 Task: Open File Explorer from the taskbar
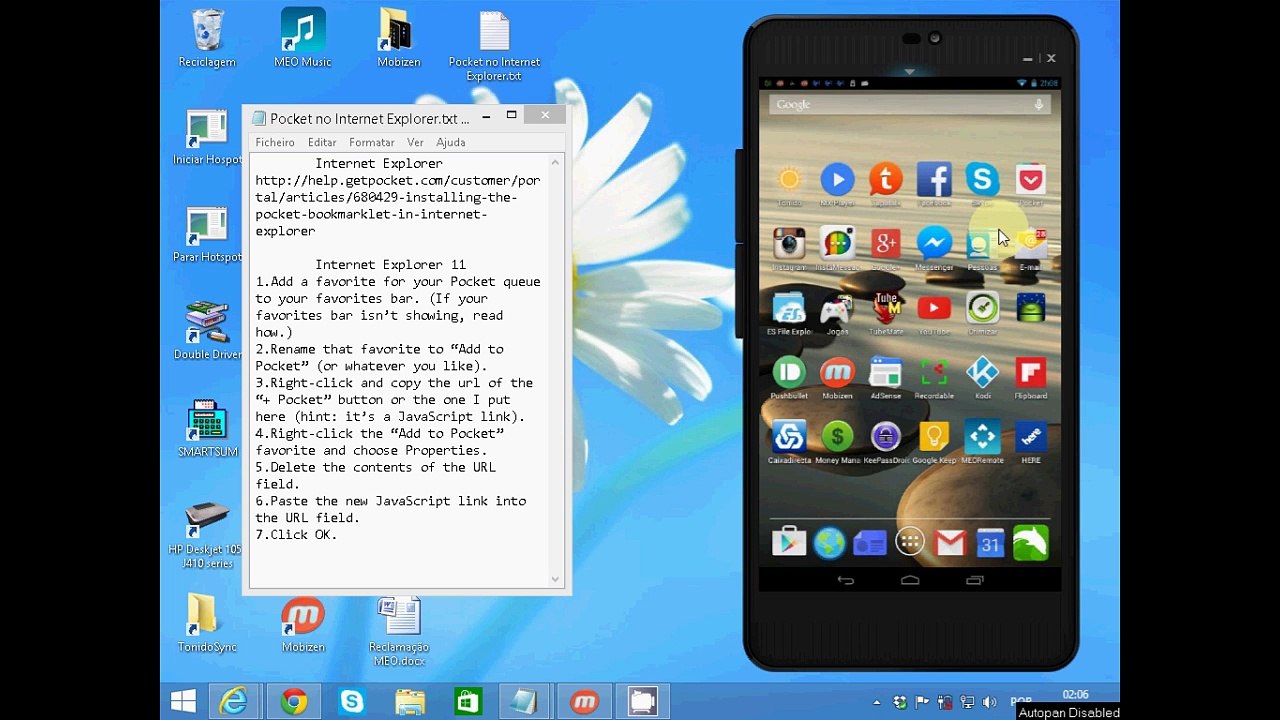tap(410, 701)
